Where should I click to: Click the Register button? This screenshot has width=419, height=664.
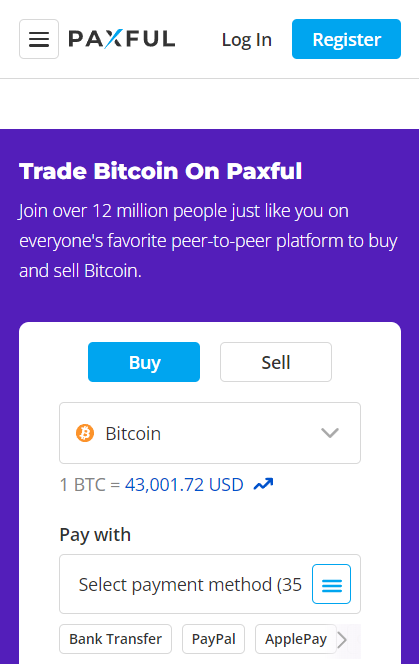click(347, 39)
